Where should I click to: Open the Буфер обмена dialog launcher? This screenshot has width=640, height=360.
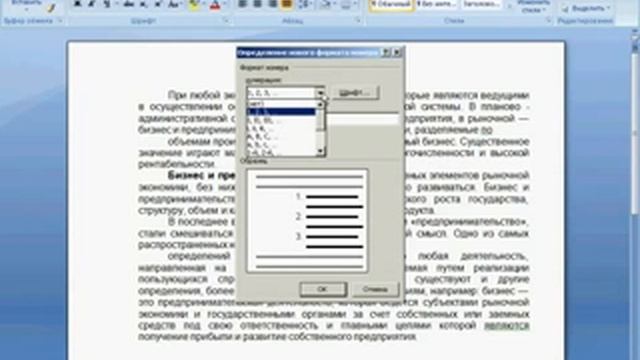[60, 20]
